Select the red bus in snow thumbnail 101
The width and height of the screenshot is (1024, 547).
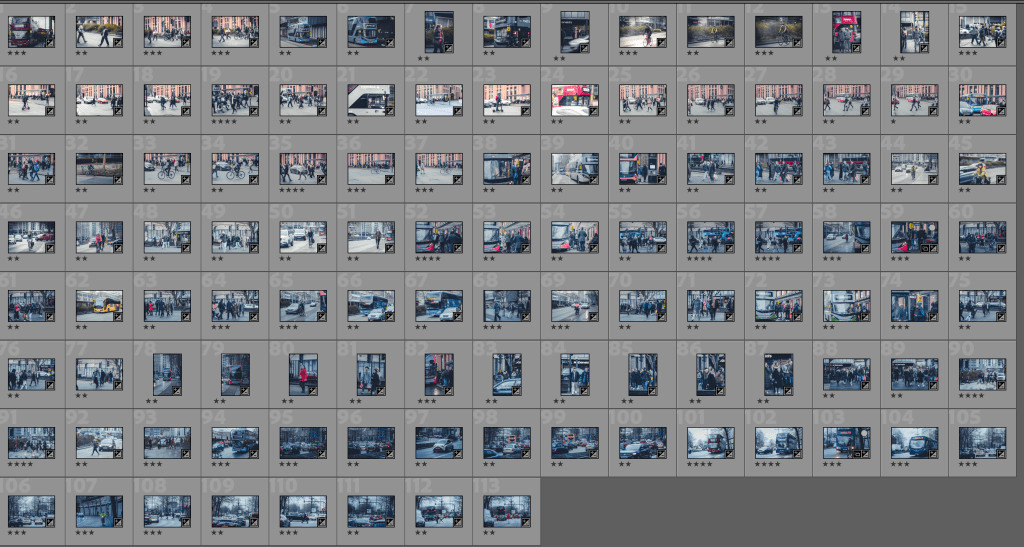click(x=710, y=442)
